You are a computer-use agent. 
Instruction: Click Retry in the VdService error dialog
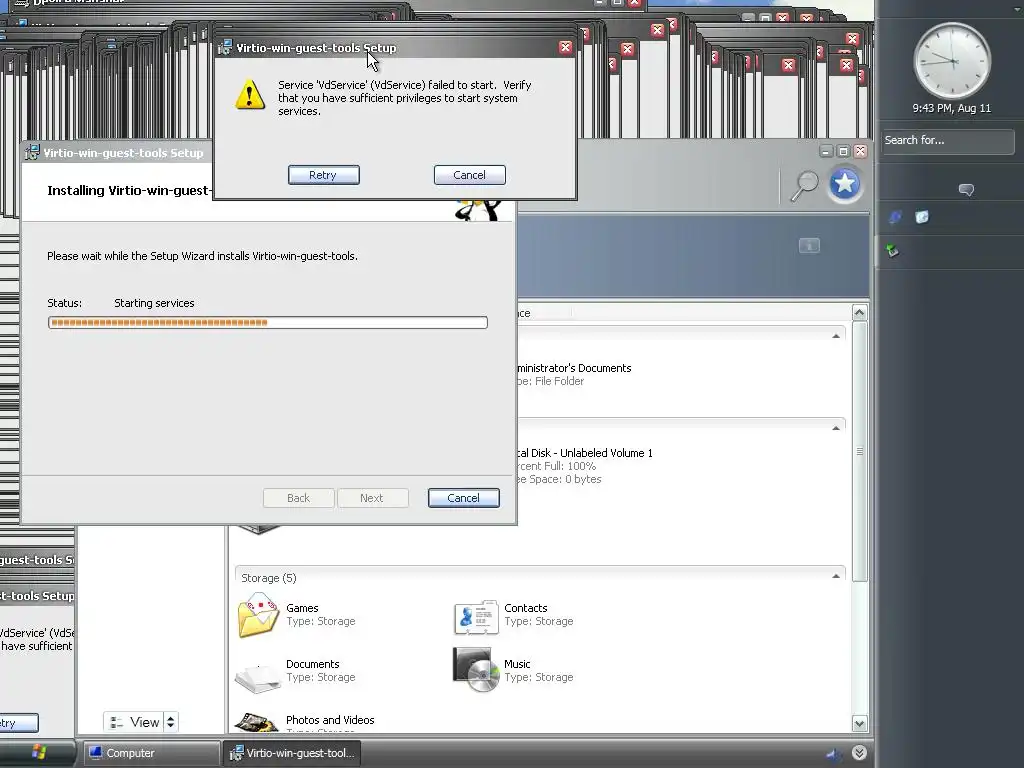pyautogui.click(x=323, y=175)
